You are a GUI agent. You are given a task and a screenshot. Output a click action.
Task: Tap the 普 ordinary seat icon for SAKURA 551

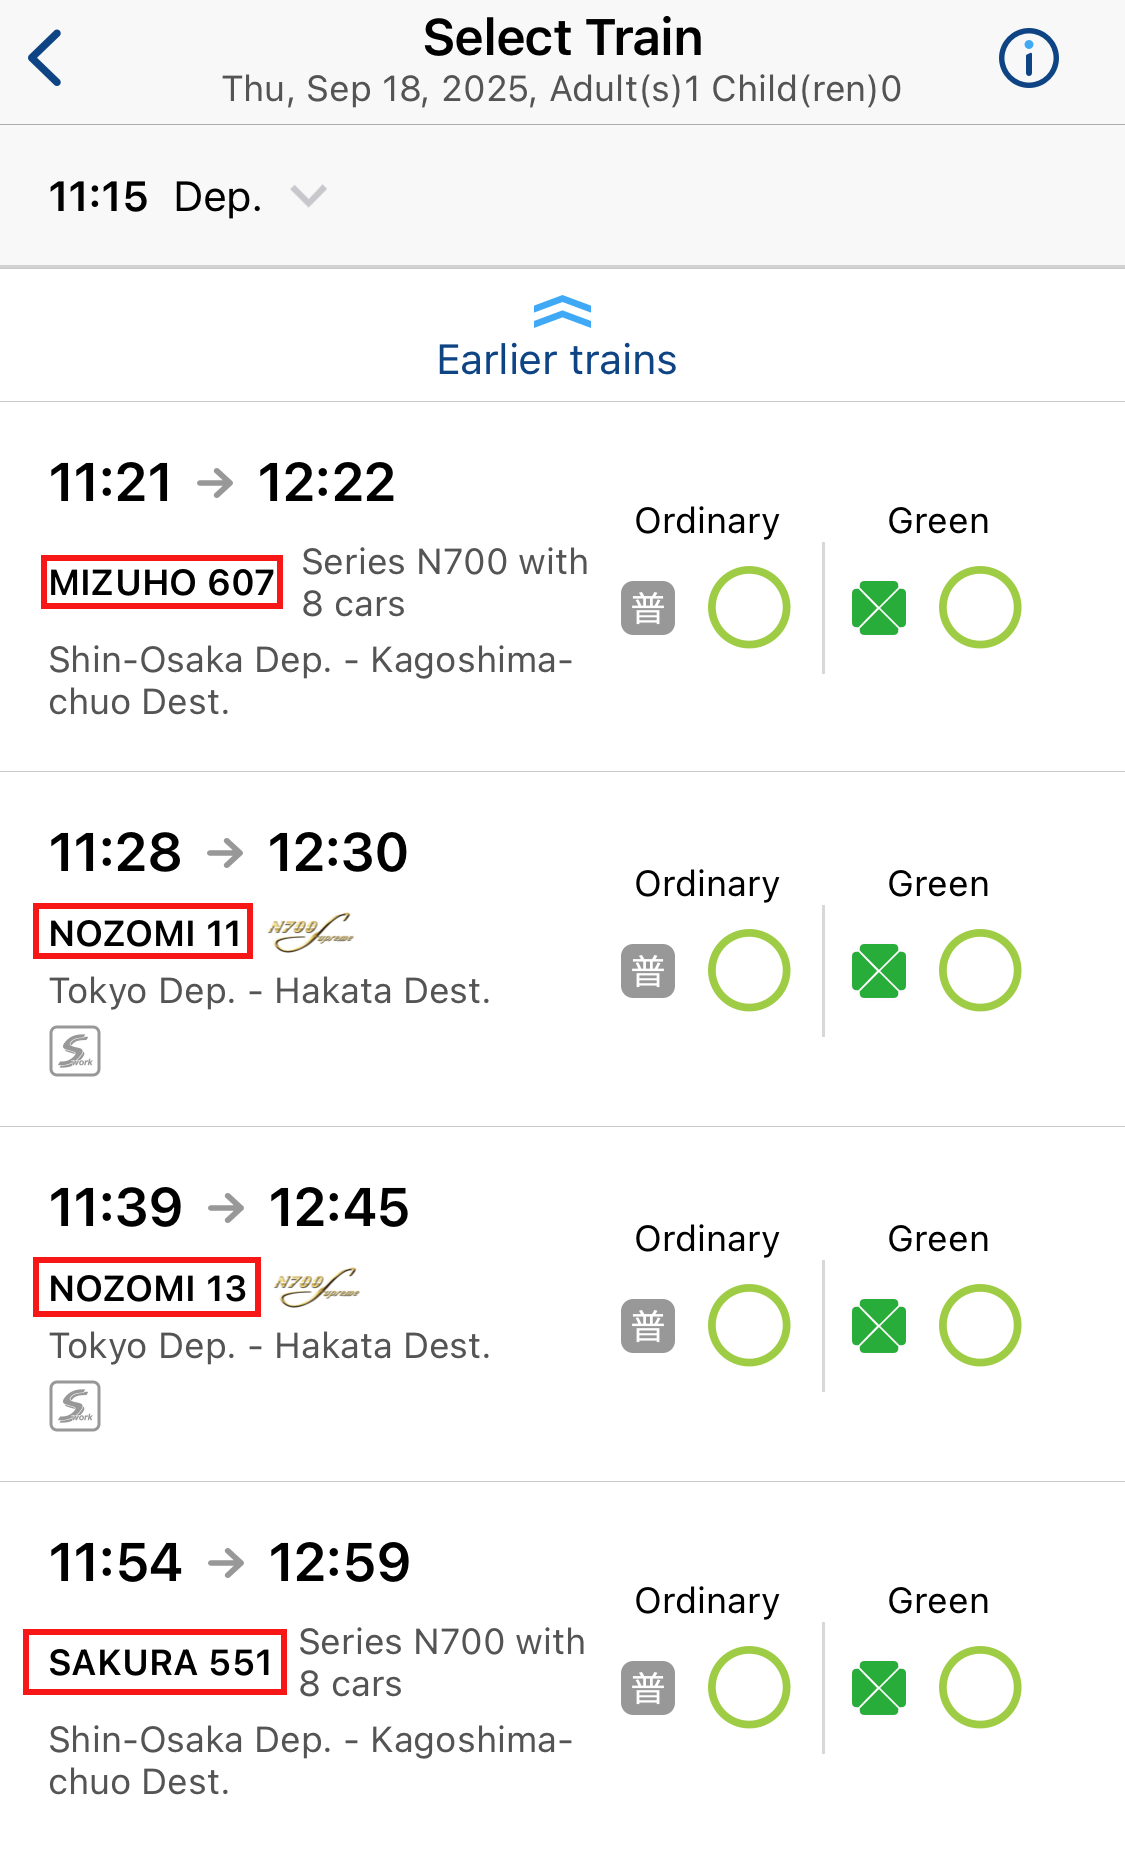point(648,1687)
